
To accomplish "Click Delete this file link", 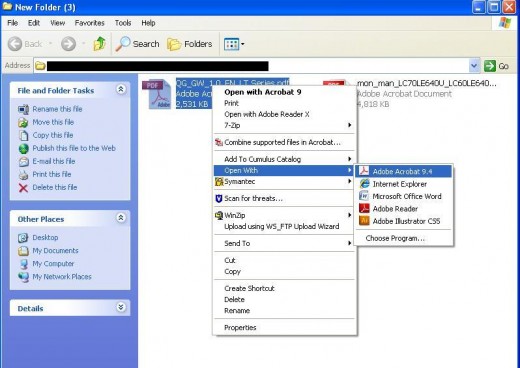I will [55, 188].
